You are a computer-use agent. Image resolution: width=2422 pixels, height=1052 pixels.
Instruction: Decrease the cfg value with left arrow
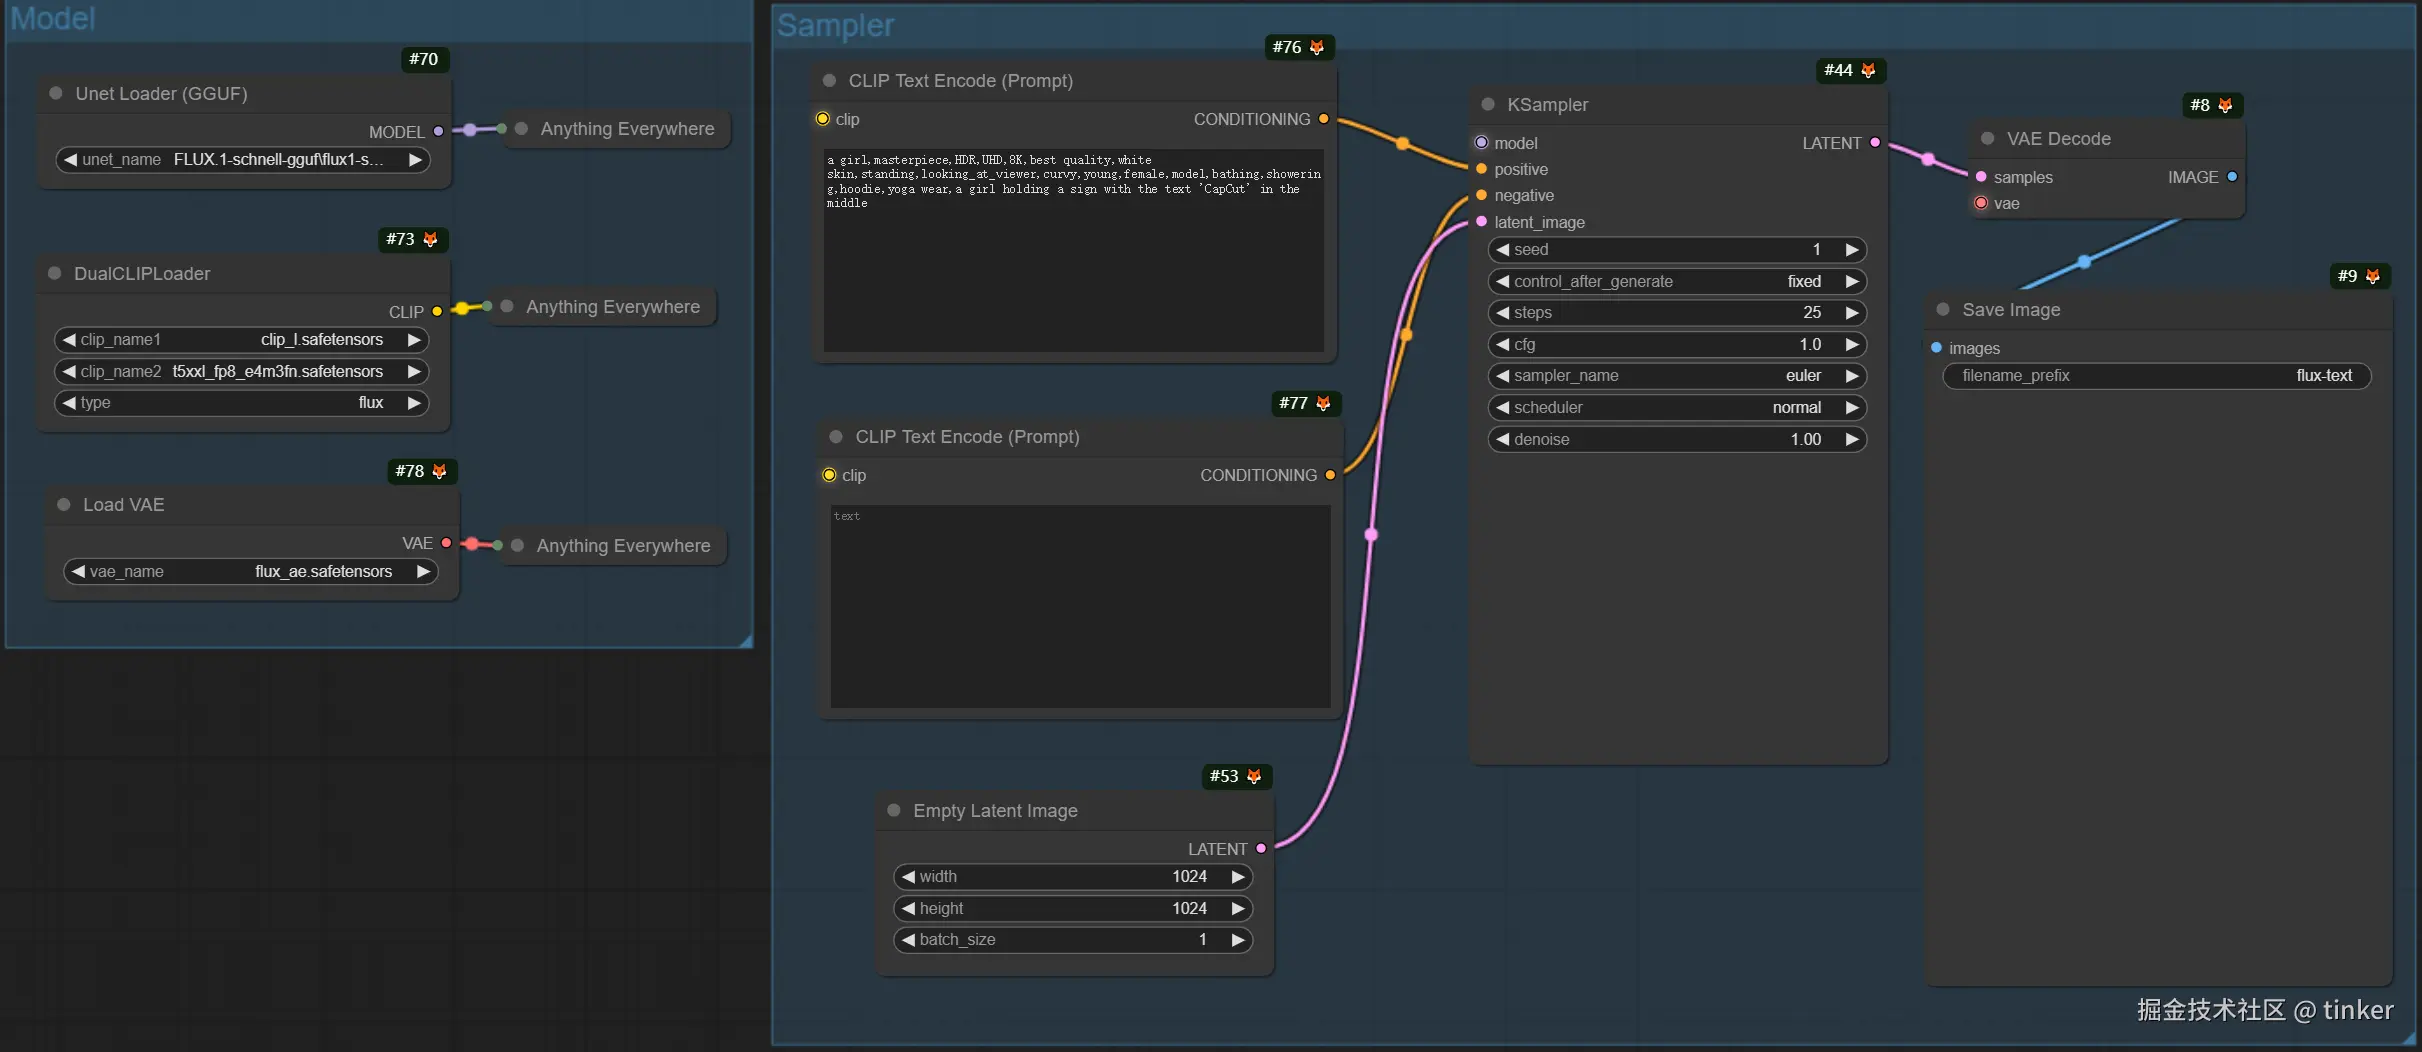pyautogui.click(x=1502, y=345)
